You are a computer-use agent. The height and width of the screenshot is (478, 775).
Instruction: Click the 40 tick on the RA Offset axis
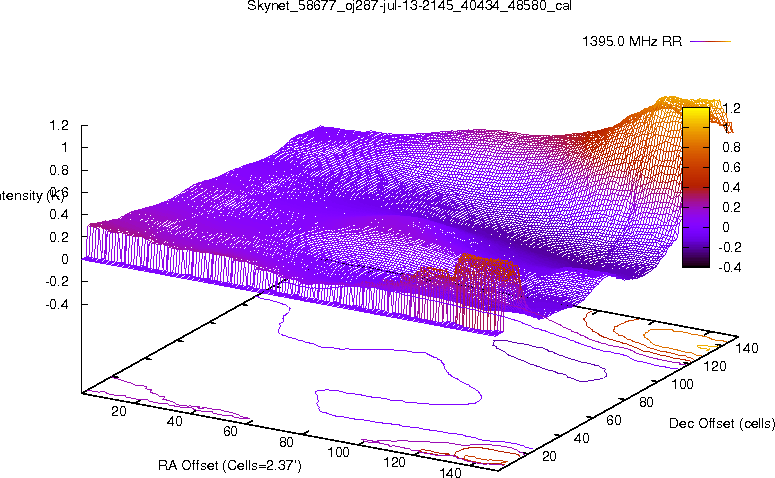(174, 422)
